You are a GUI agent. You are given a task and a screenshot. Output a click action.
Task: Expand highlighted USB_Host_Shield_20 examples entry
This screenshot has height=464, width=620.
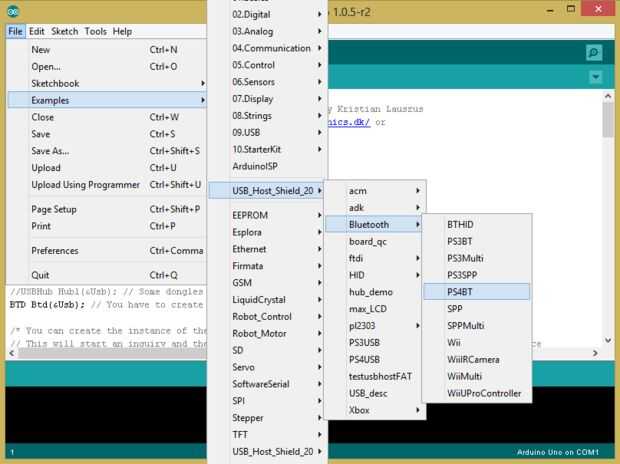[x=267, y=191]
